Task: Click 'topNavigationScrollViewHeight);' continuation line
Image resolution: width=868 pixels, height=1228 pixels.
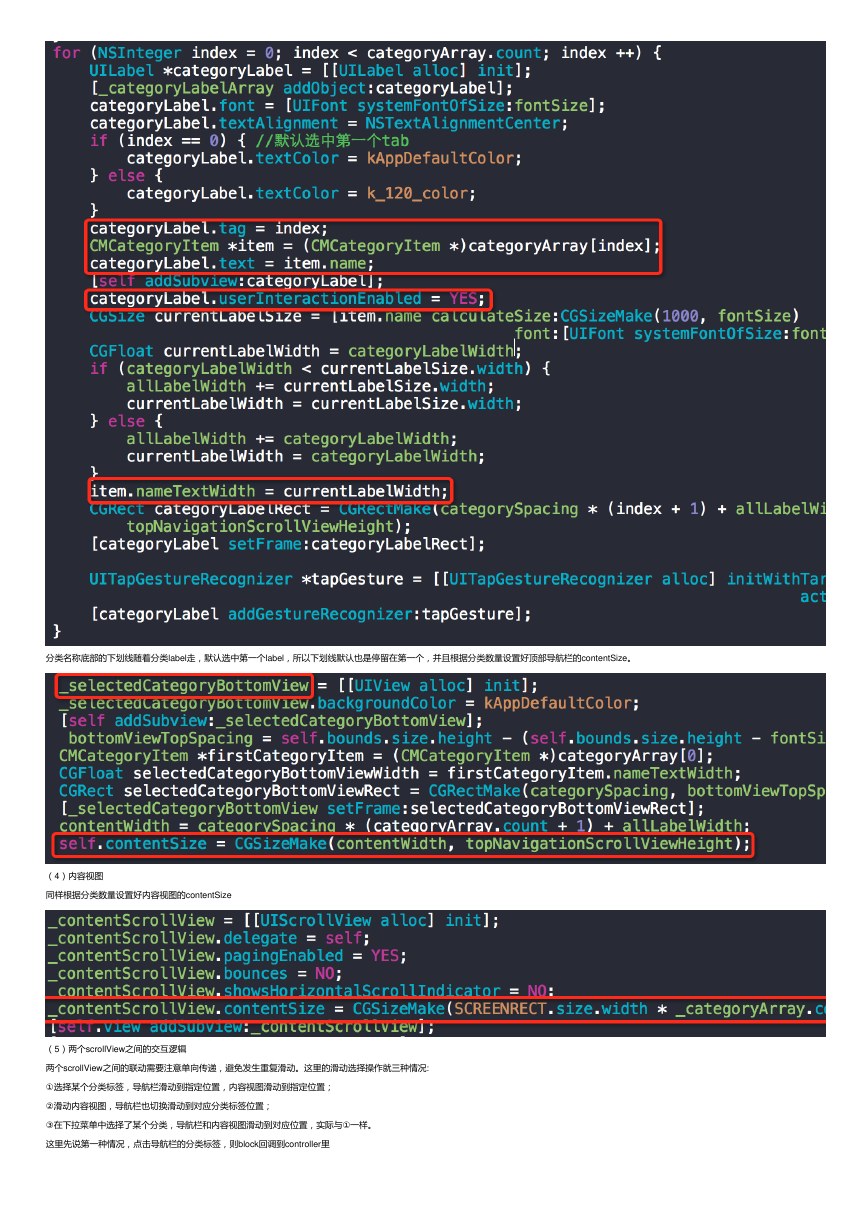Action: coord(269,526)
